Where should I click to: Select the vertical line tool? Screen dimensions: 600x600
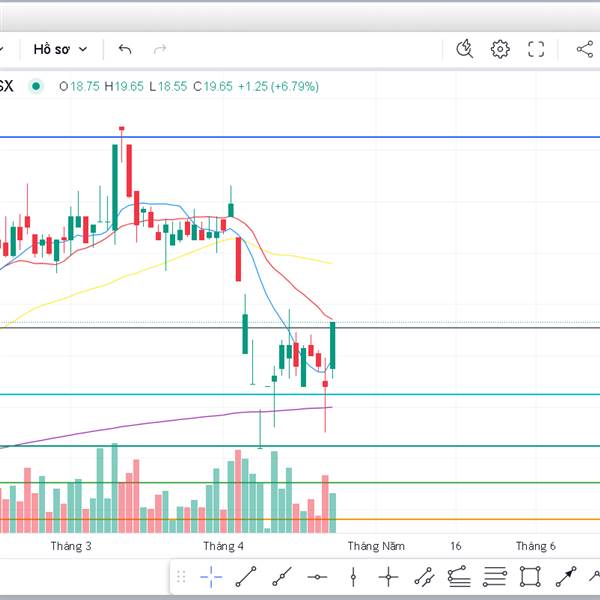(x=353, y=576)
